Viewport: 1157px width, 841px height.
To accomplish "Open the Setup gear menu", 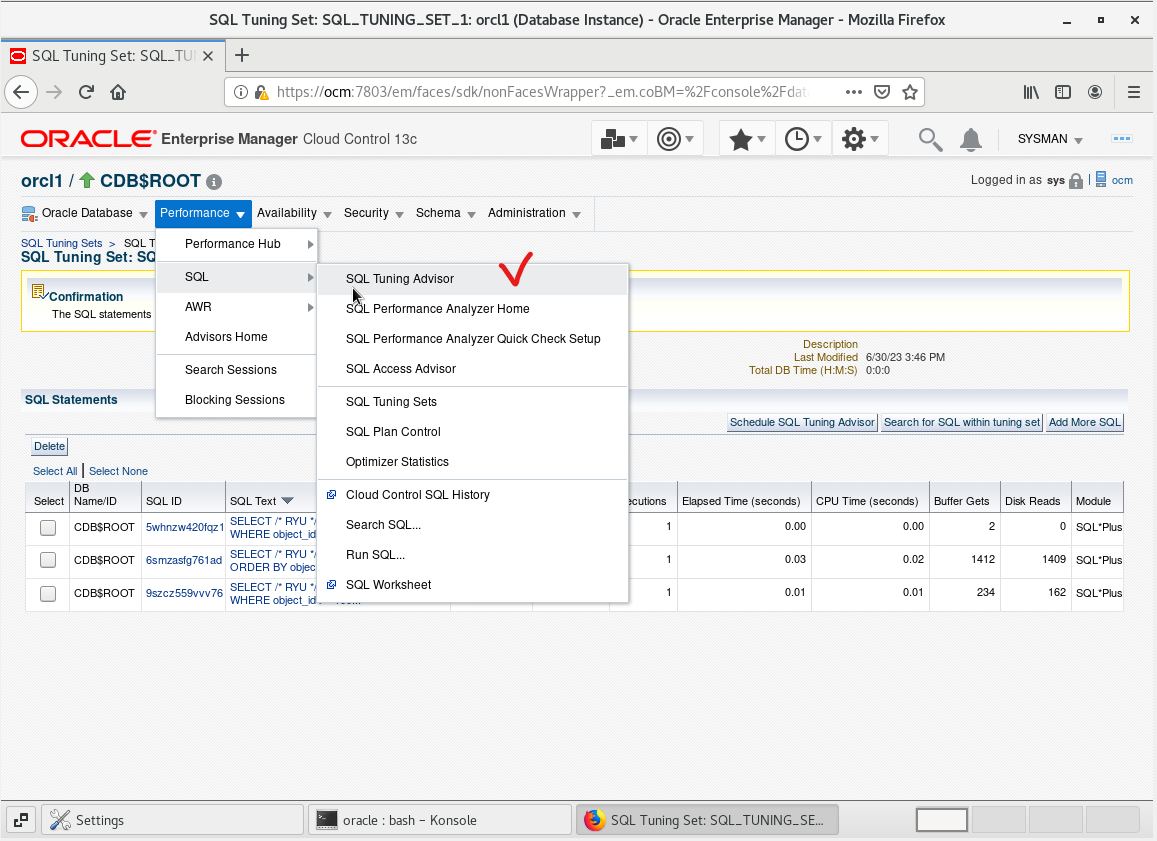I will click(860, 139).
